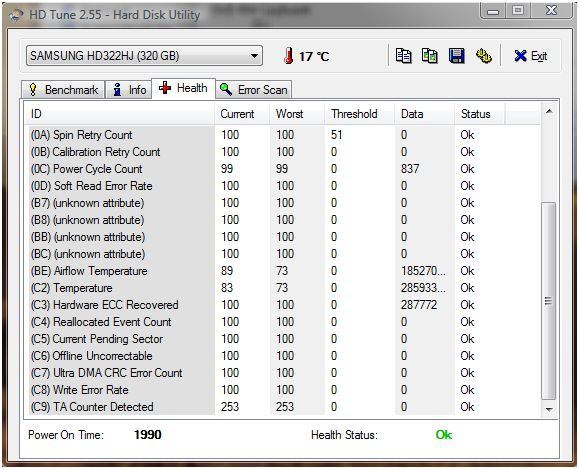Click the Threshold column header

(x=359, y=114)
